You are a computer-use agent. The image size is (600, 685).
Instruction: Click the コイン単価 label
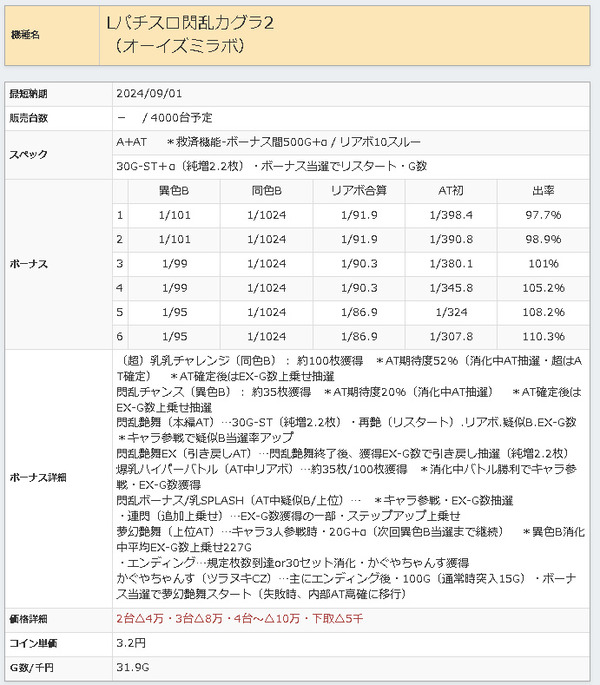33,643
